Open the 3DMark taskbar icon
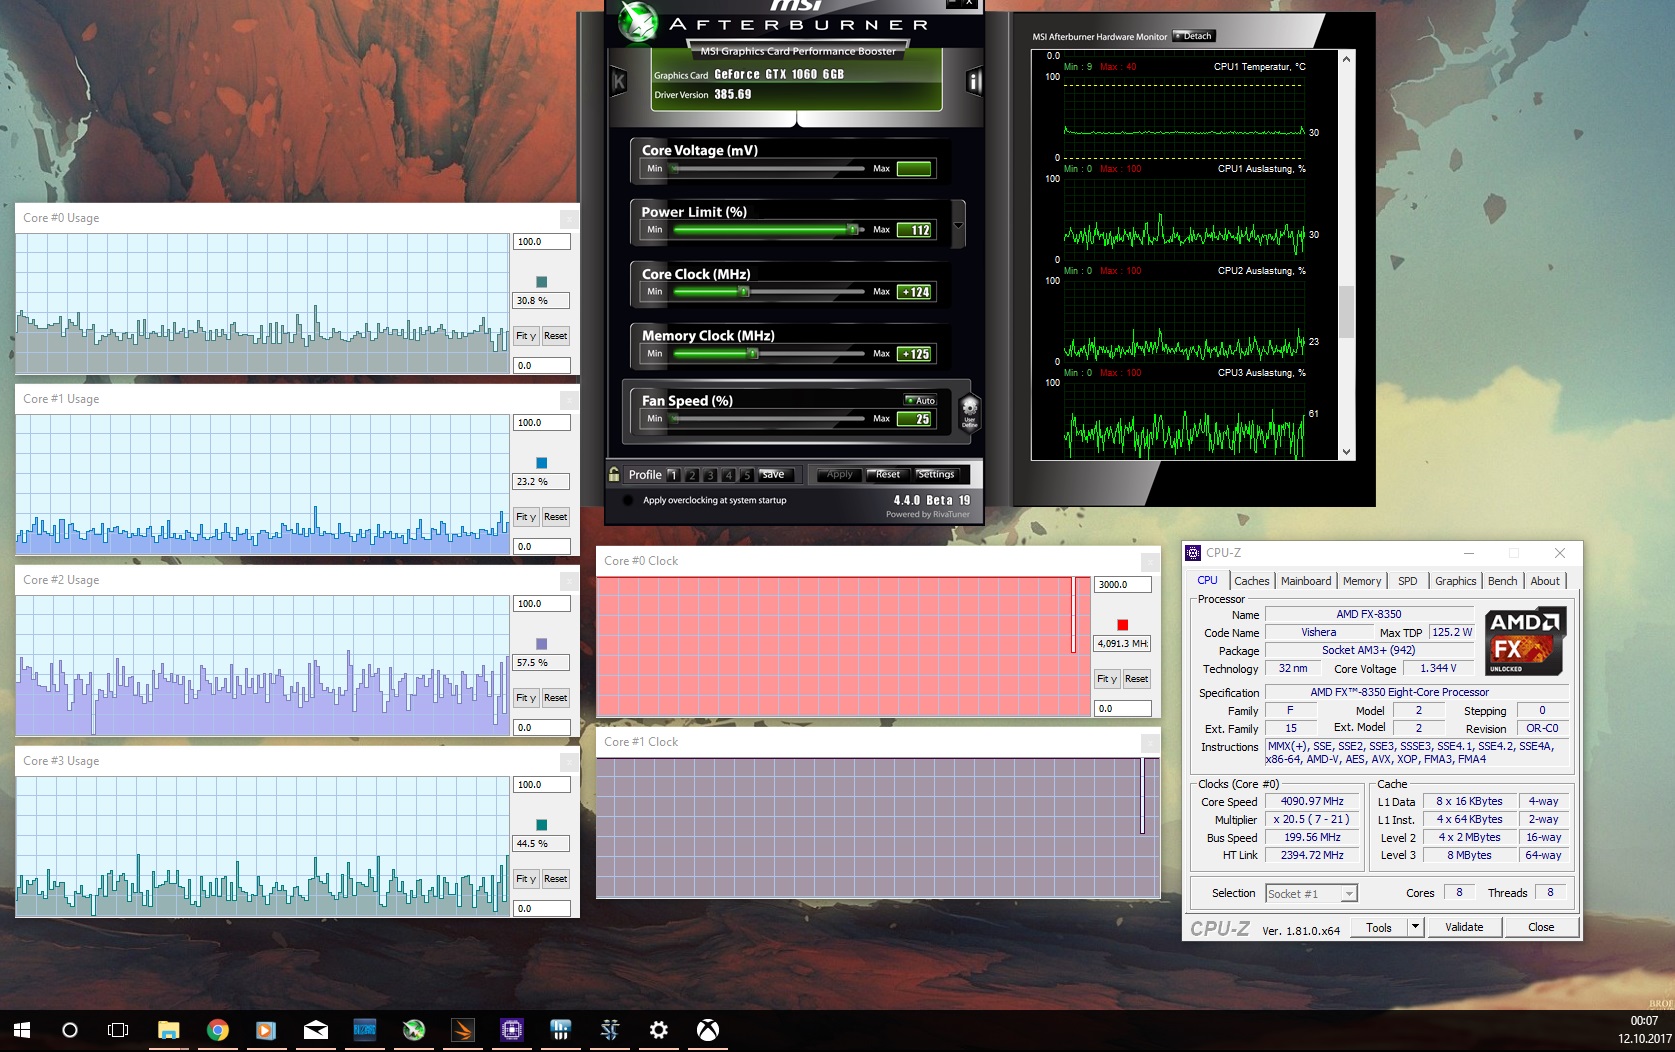The width and height of the screenshot is (1675, 1052). (462, 1030)
